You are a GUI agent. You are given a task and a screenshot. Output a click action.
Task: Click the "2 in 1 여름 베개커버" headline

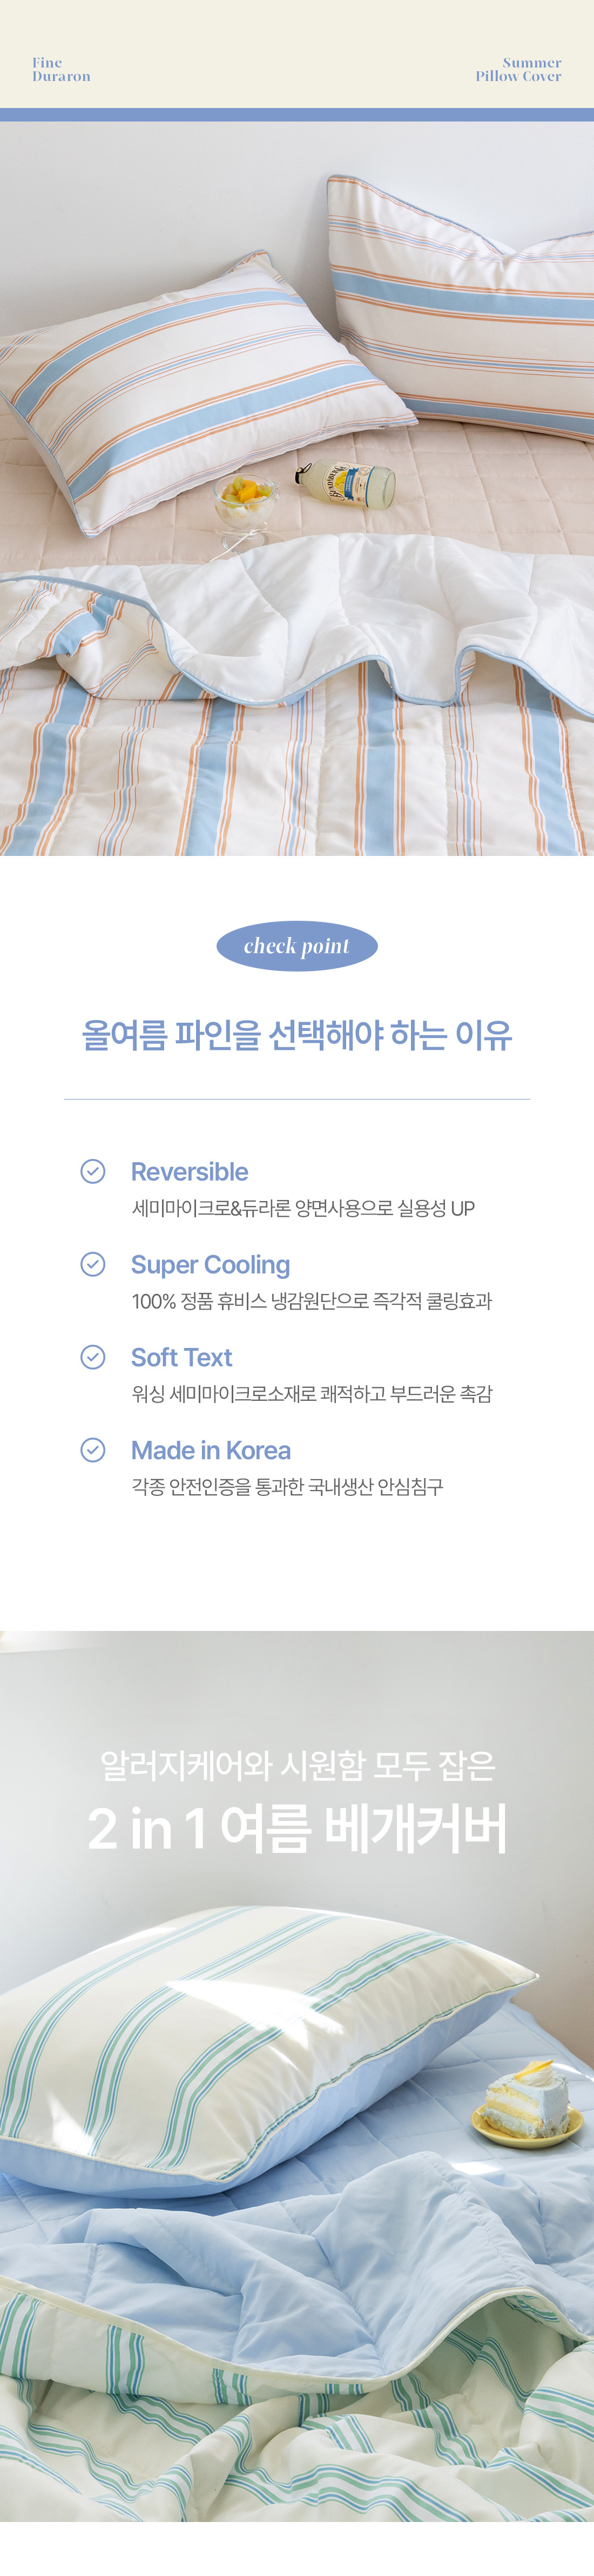(297, 1829)
